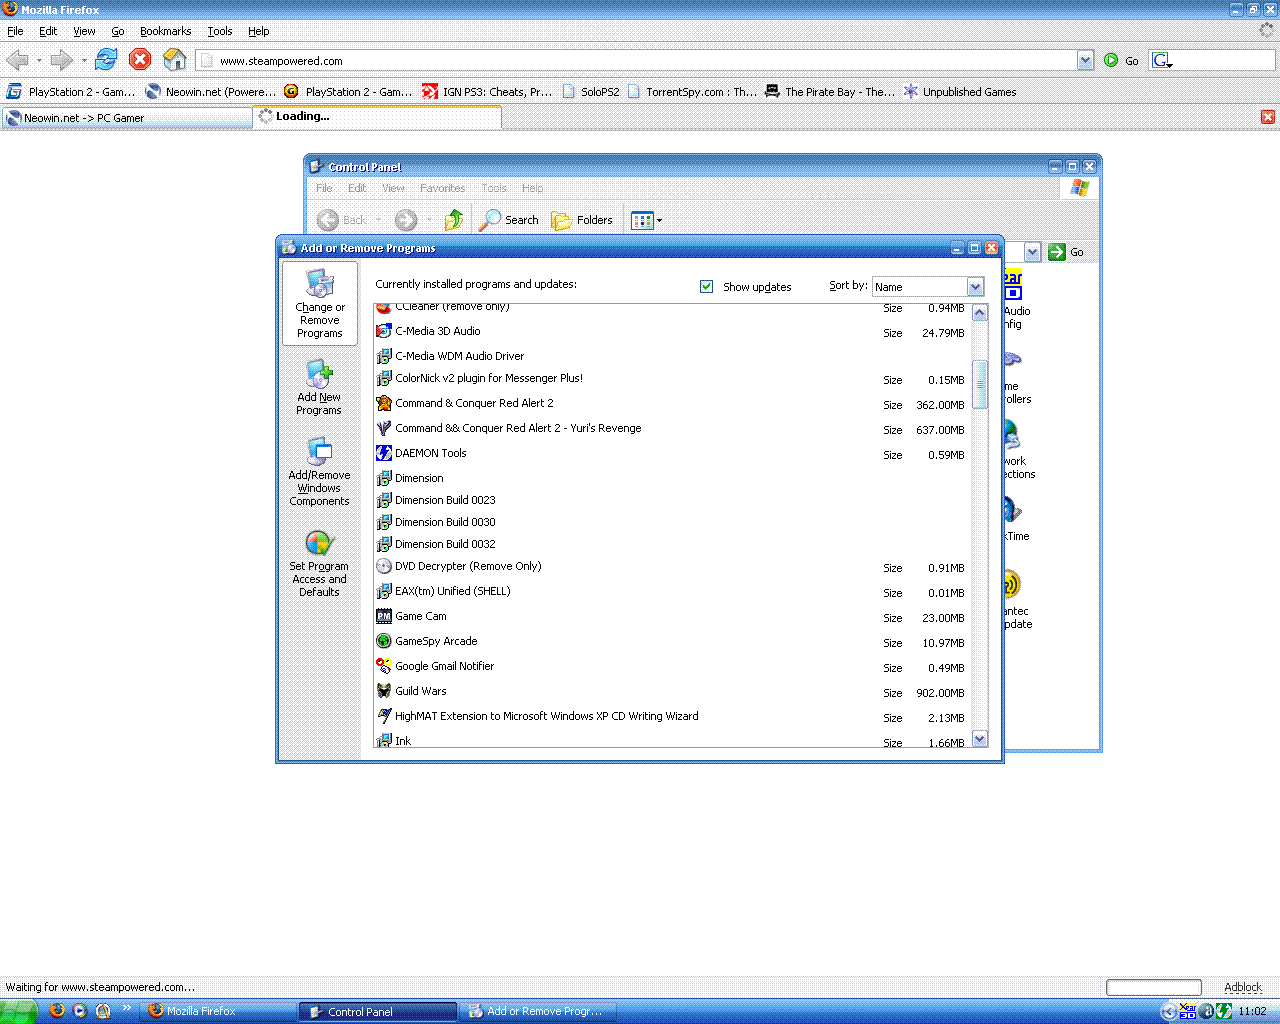Select the Command & Conquer Red Alert 2 icon
The width and height of the screenshot is (1280, 1024).
(x=384, y=403)
